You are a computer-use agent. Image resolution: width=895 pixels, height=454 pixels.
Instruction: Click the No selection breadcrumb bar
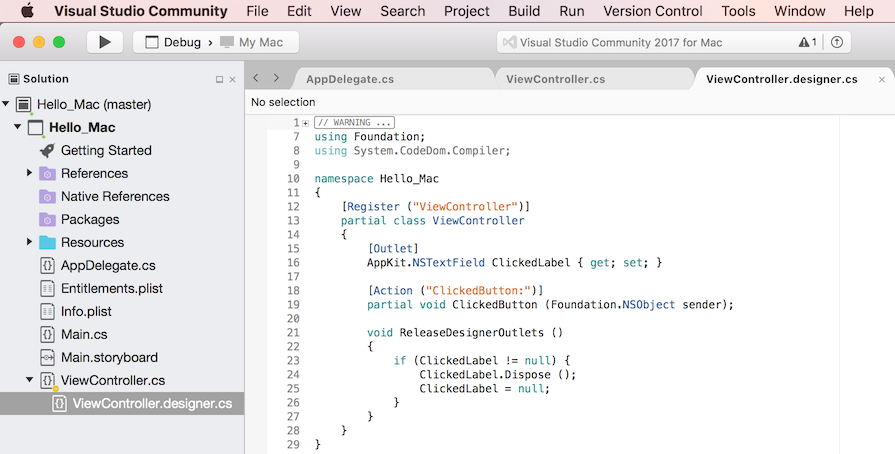[x=283, y=102]
